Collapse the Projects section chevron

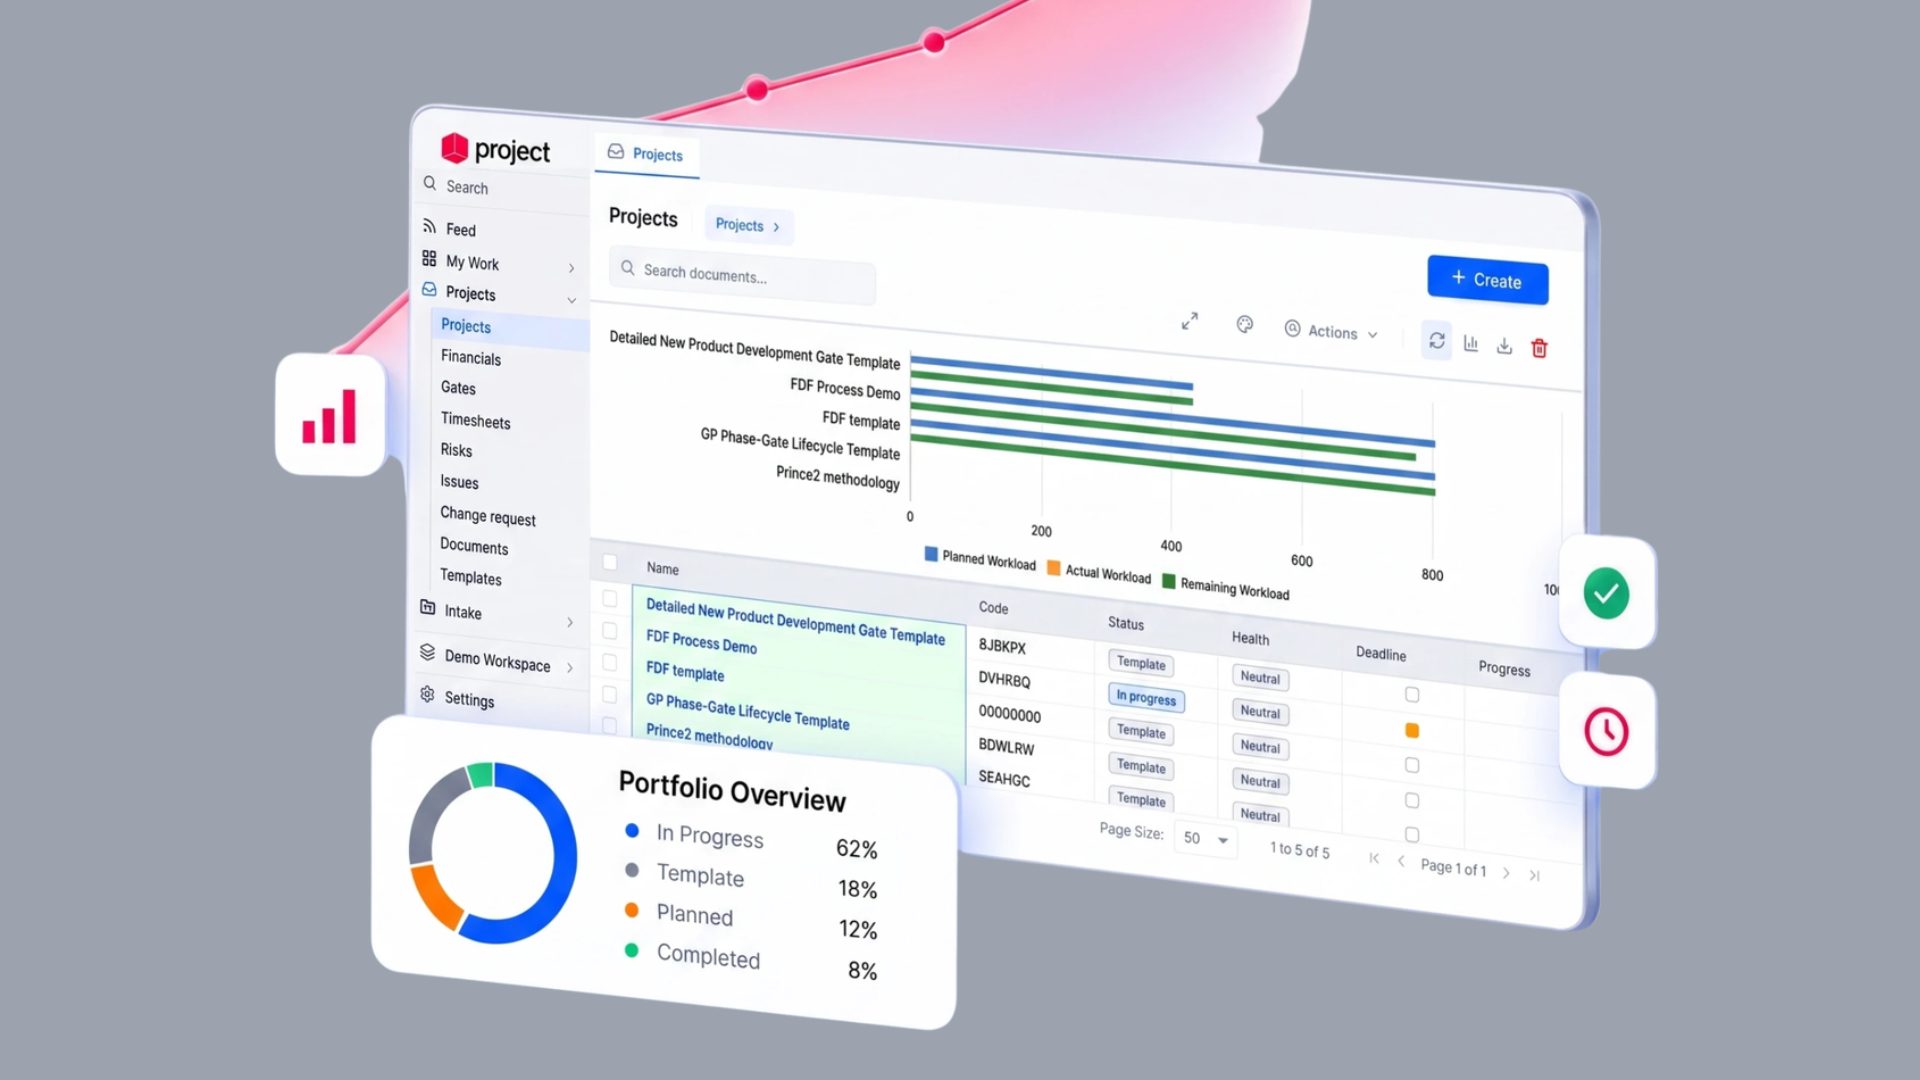pyautogui.click(x=571, y=300)
